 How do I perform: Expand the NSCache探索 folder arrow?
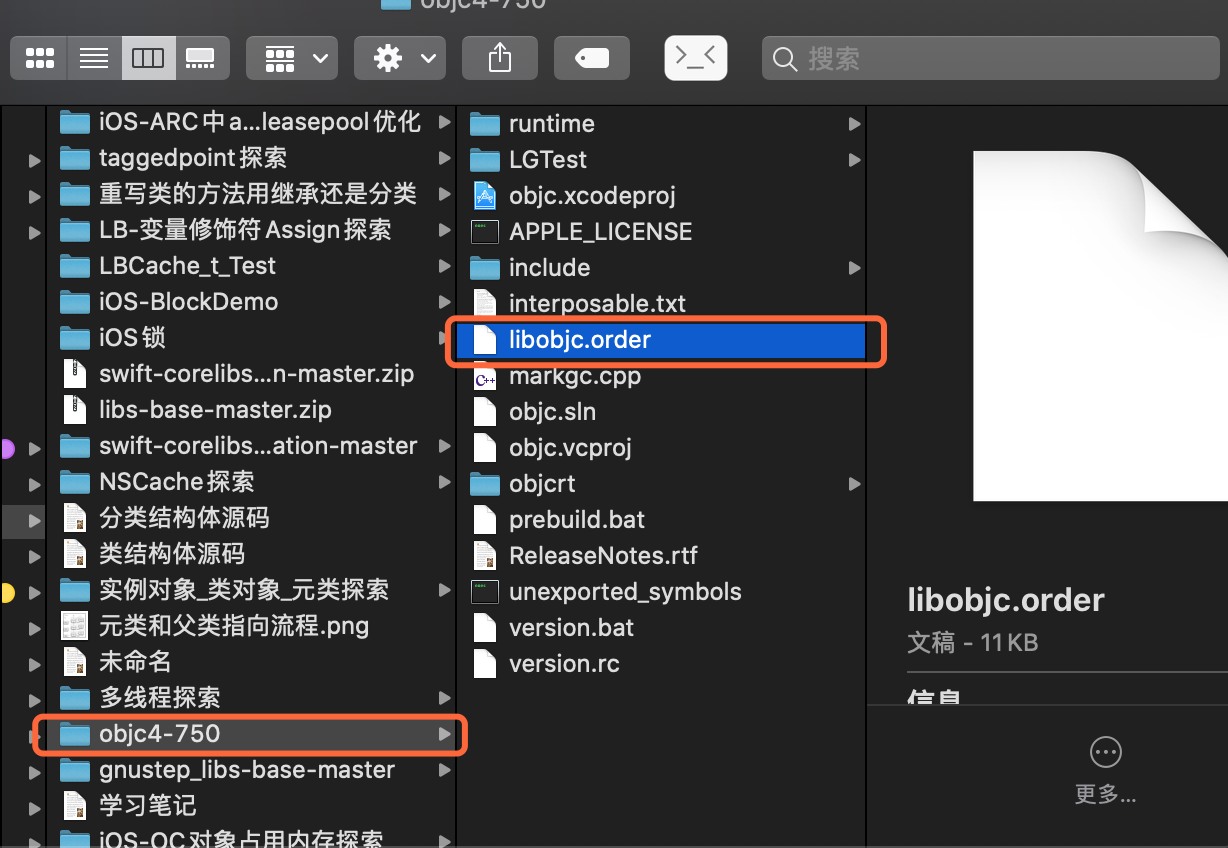point(444,482)
